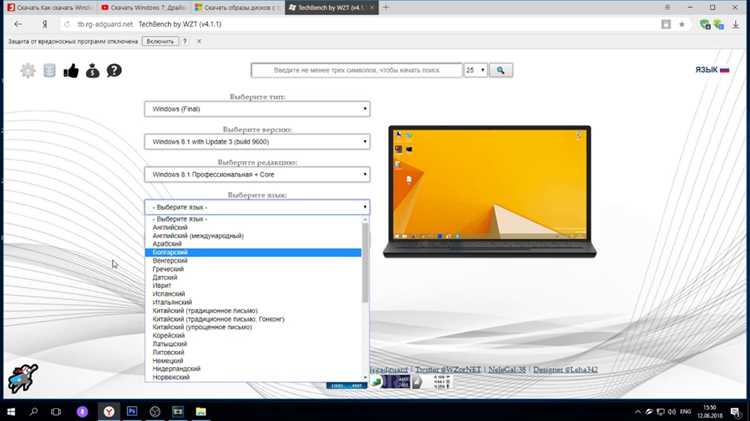Open the browser downloads arrow icon
Viewport: 750px width, 421px height.
tap(736, 24)
